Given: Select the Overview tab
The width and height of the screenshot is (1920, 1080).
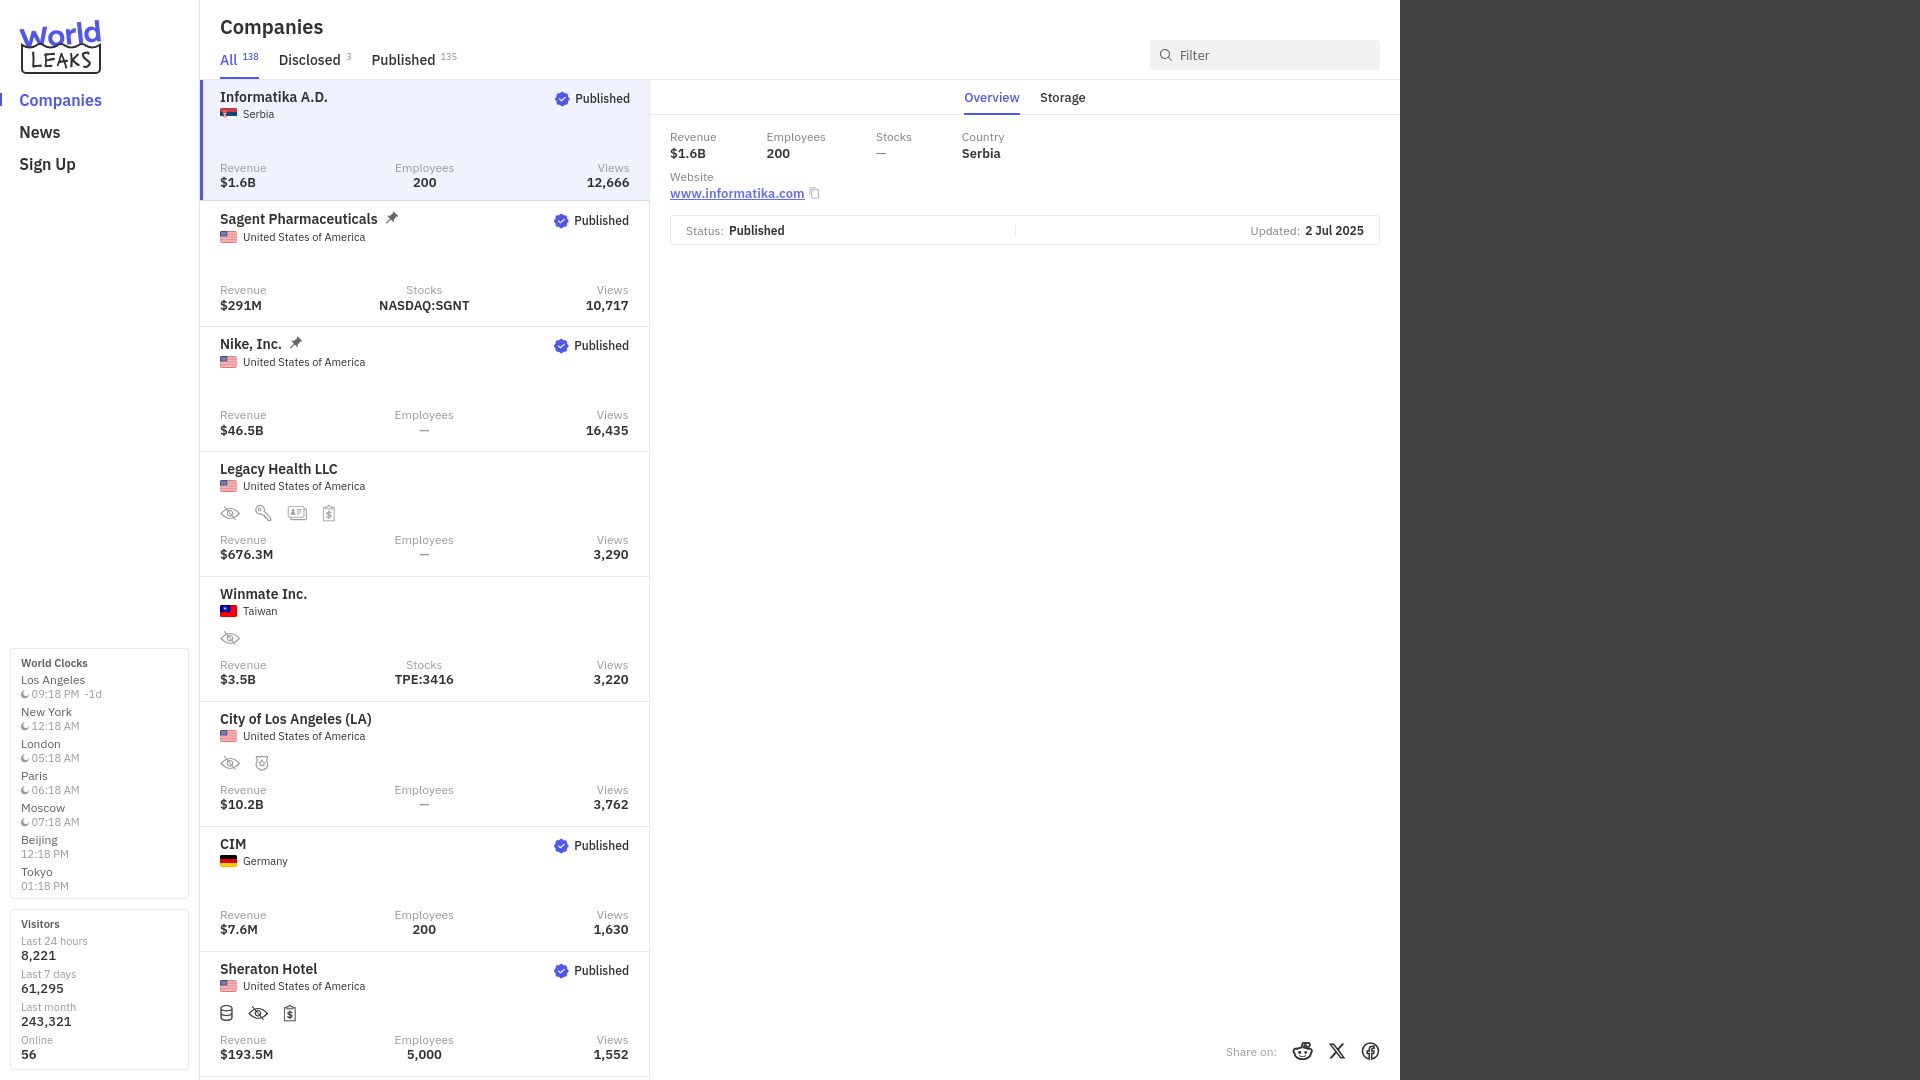Looking at the screenshot, I should 992,98.
